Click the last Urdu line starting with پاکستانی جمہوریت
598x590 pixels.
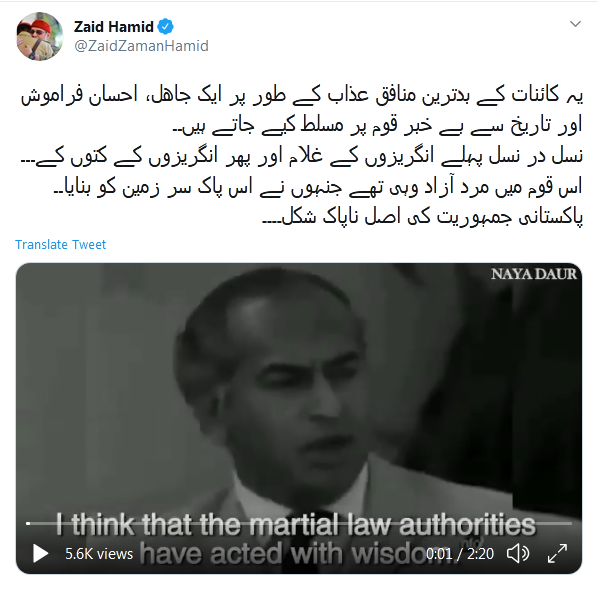(423, 218)
